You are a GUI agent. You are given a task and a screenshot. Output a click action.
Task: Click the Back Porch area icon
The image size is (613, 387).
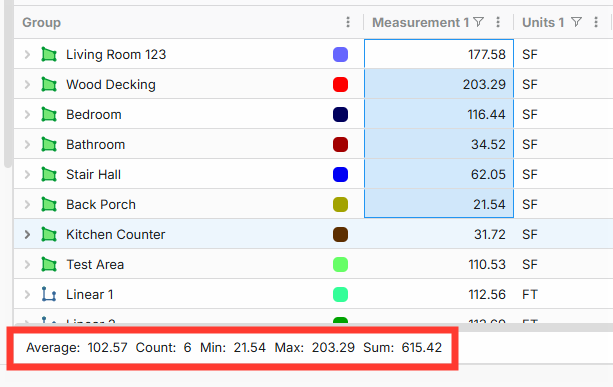tap(49, 204)
